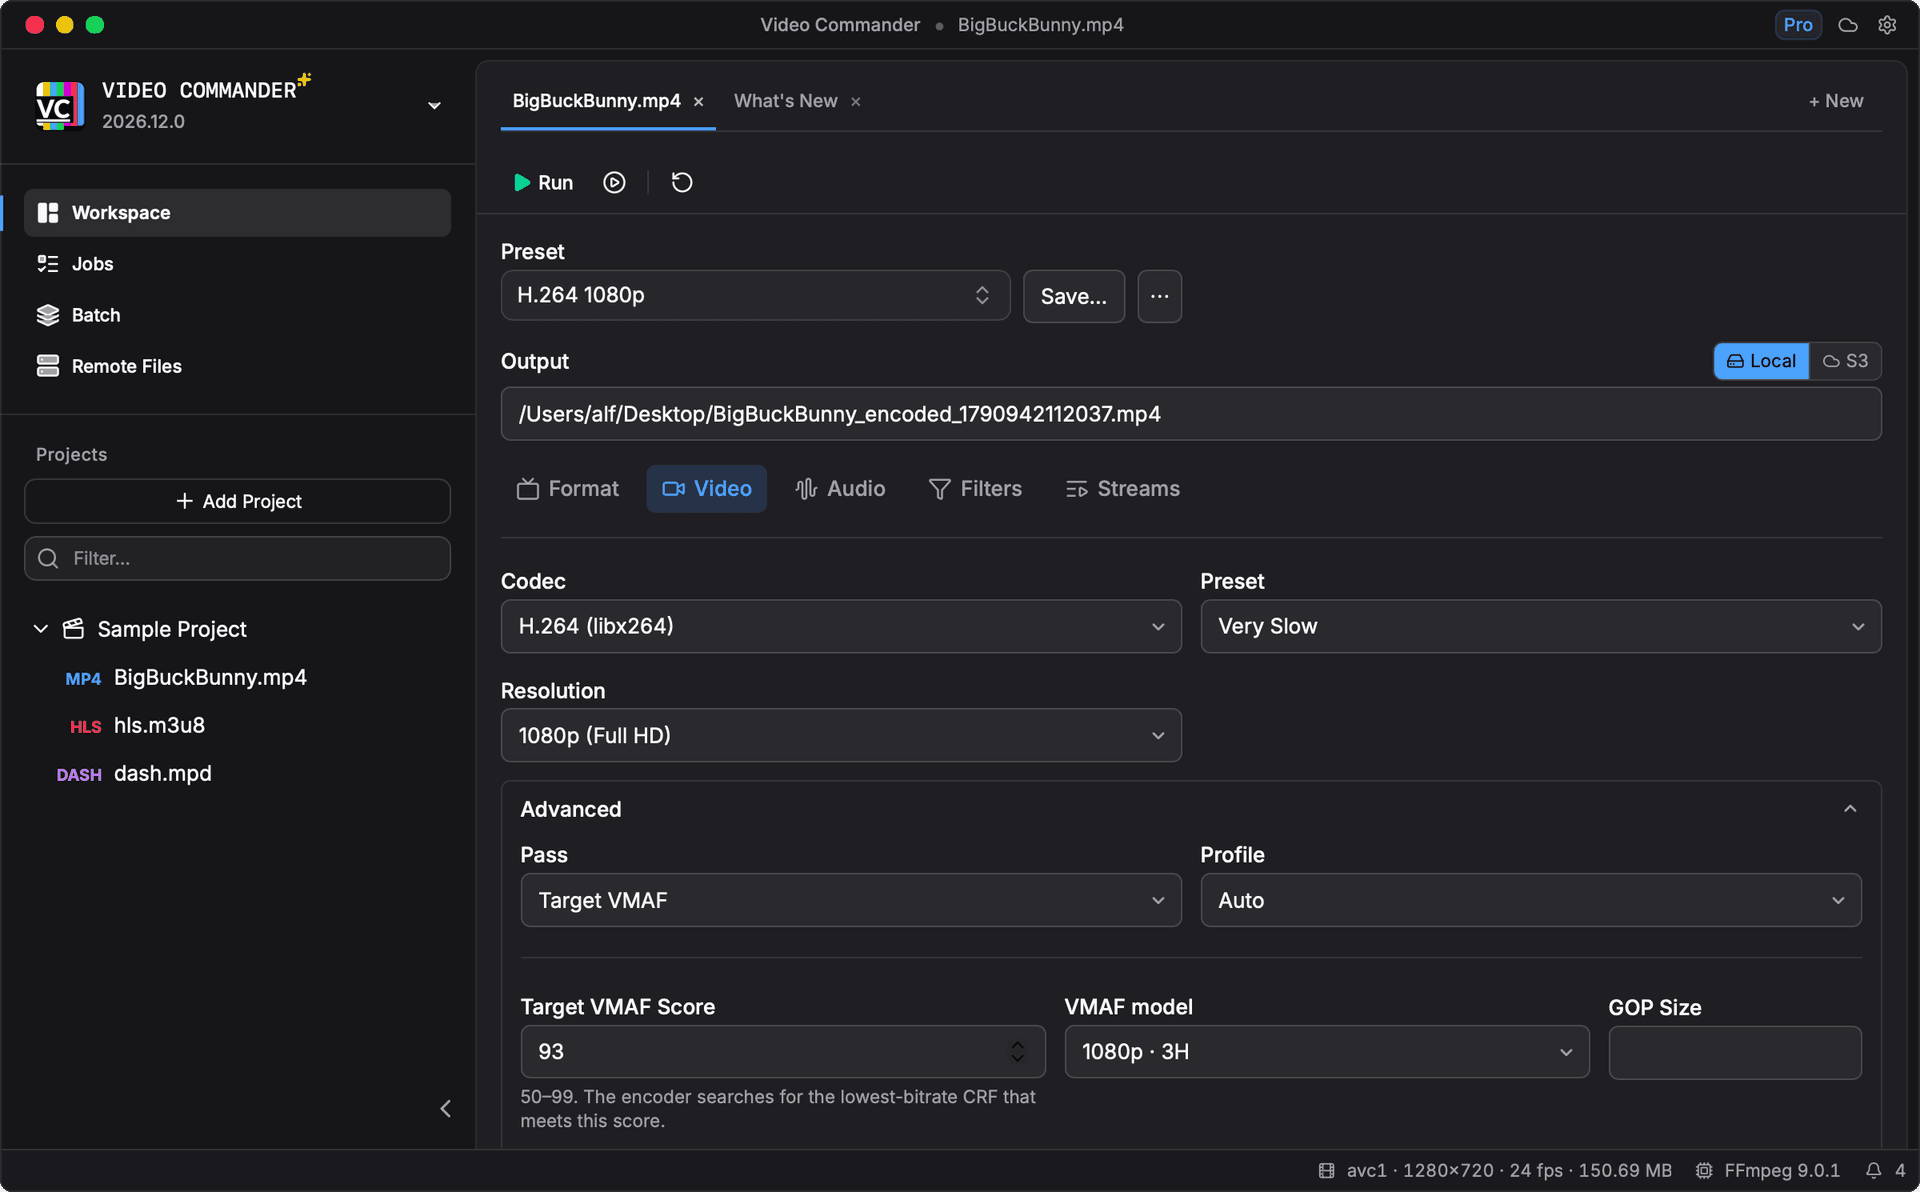Go to Jobs in sidebar

(x=237, y=264)
